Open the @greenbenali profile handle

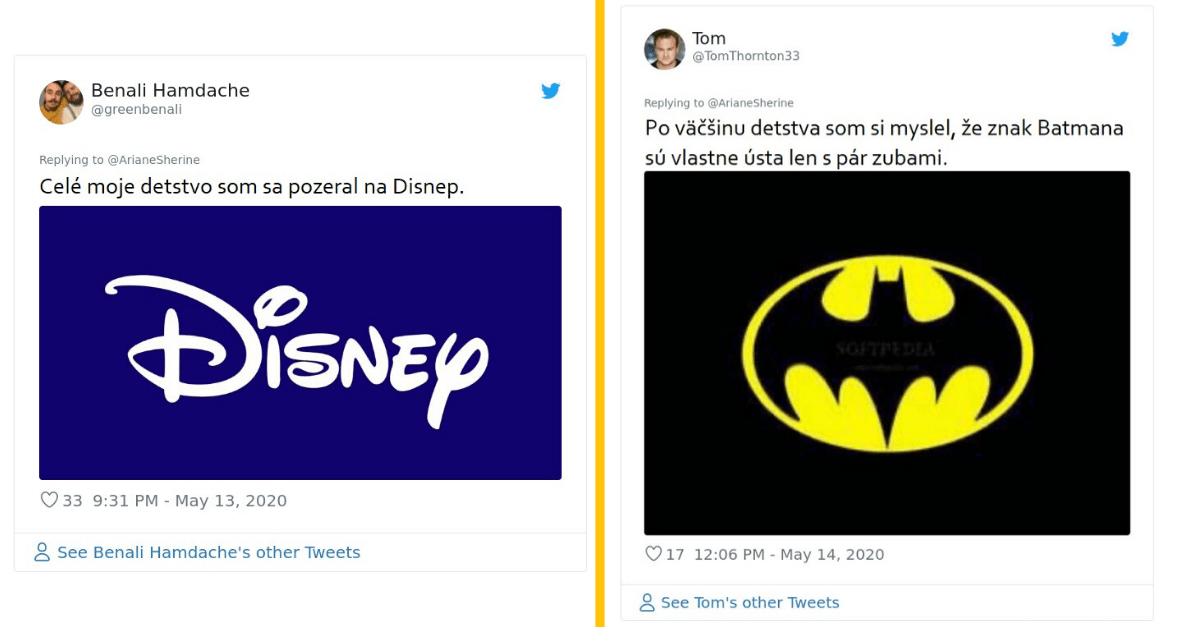[x=137, y=109]
